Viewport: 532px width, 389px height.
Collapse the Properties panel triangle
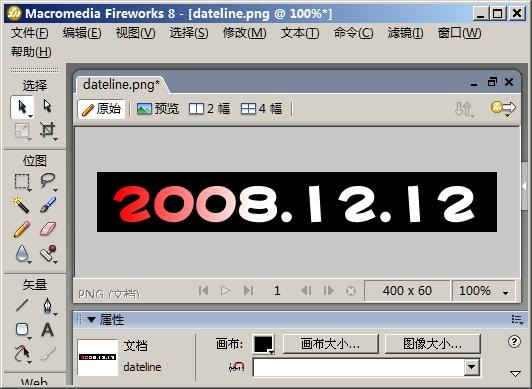coord(91,319)
